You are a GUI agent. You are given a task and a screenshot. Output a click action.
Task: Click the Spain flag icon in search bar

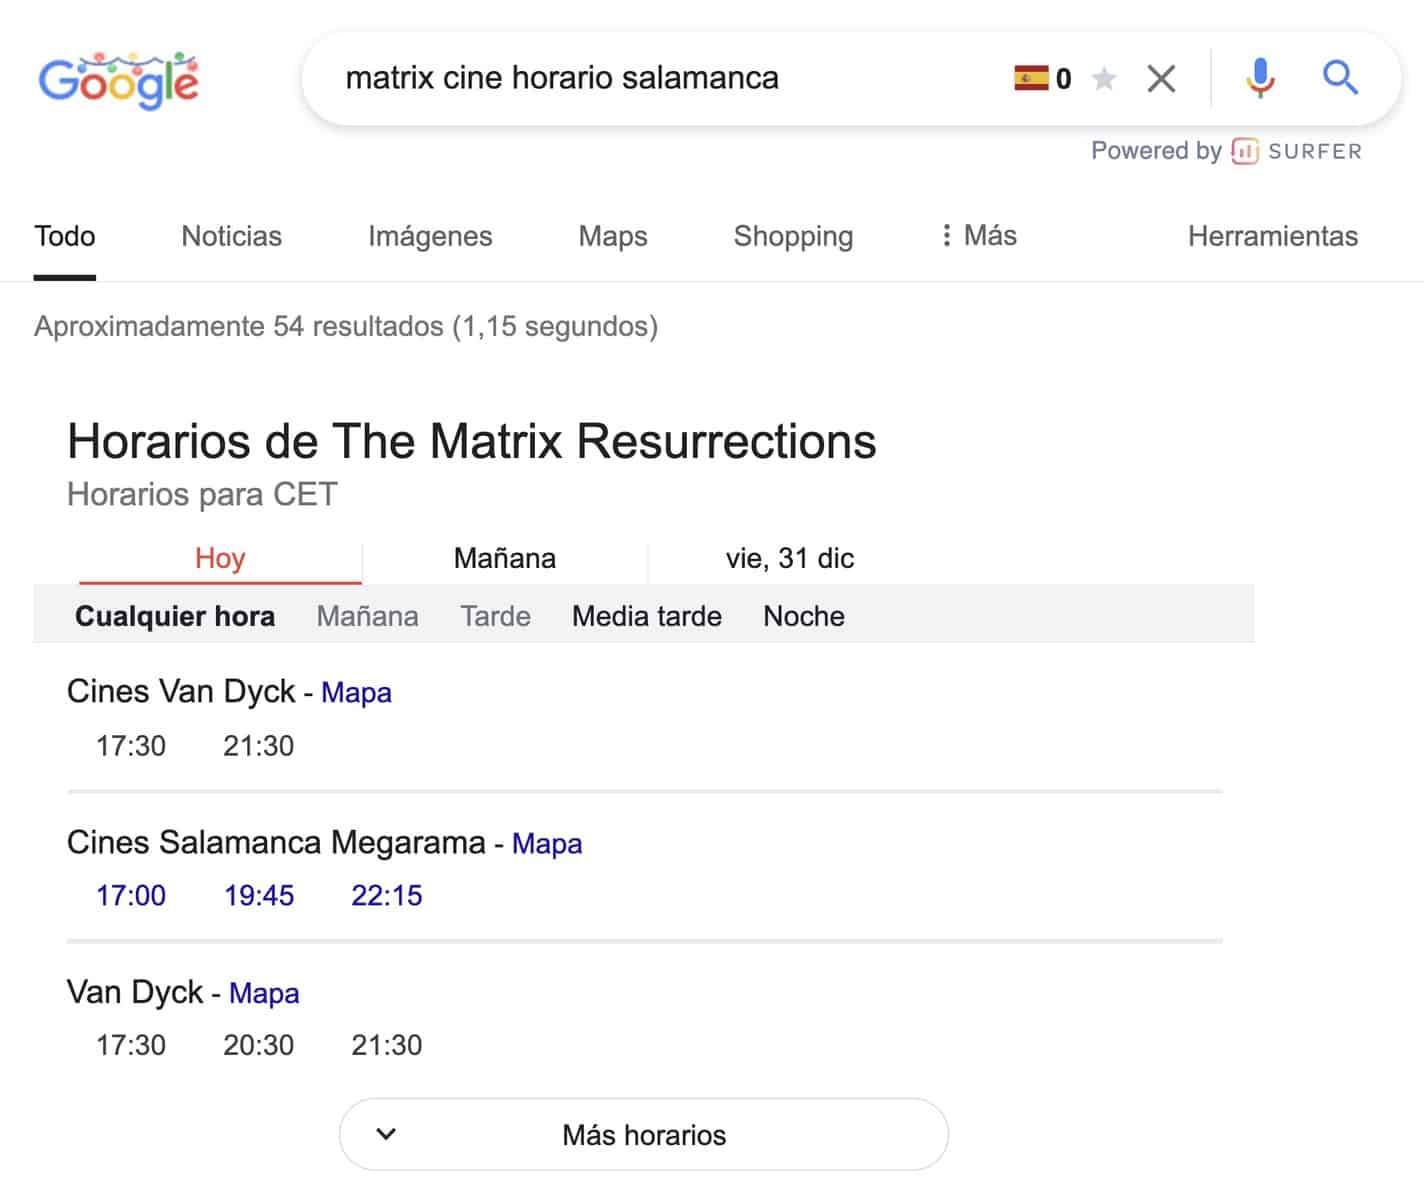[1031, 78]
